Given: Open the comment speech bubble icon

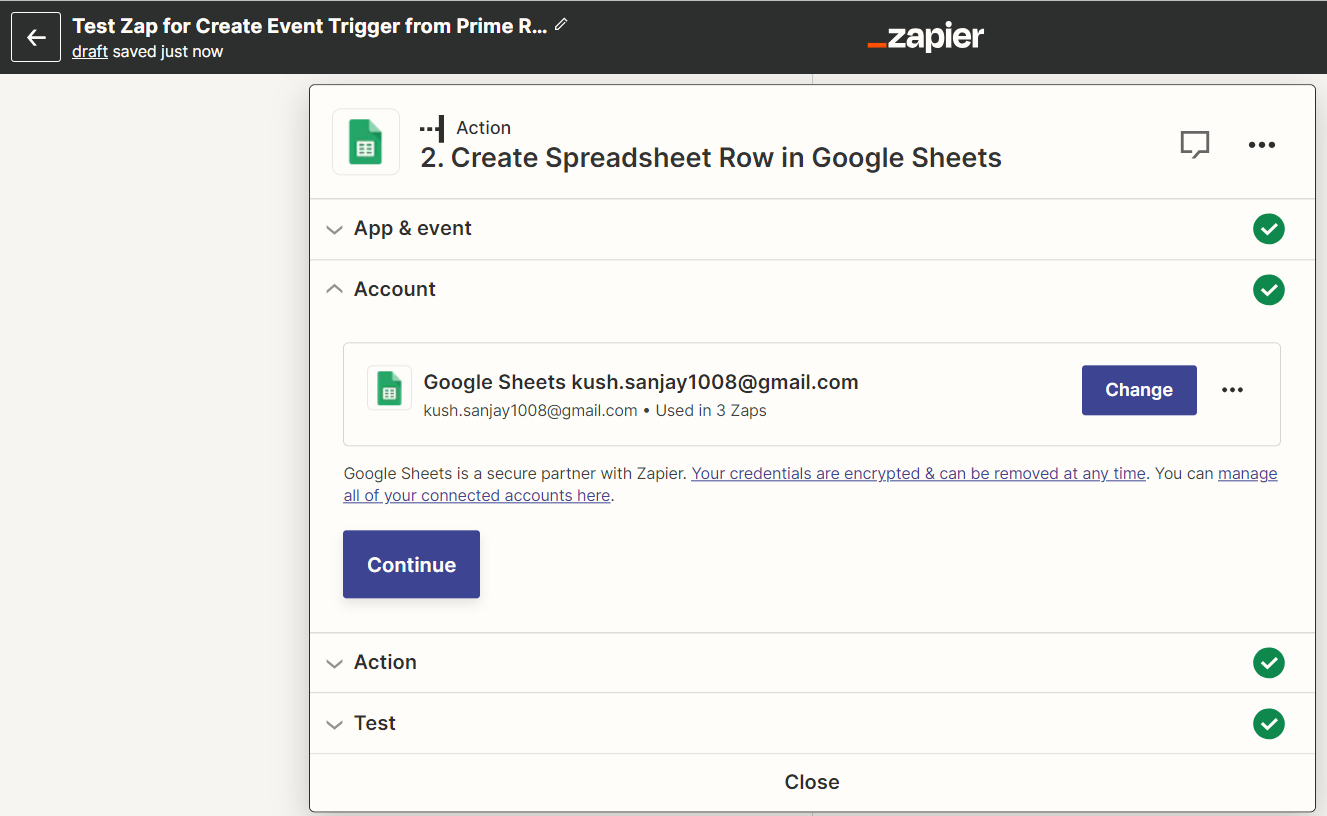Looking at the screenshot, I should (x=1194, y=145).
